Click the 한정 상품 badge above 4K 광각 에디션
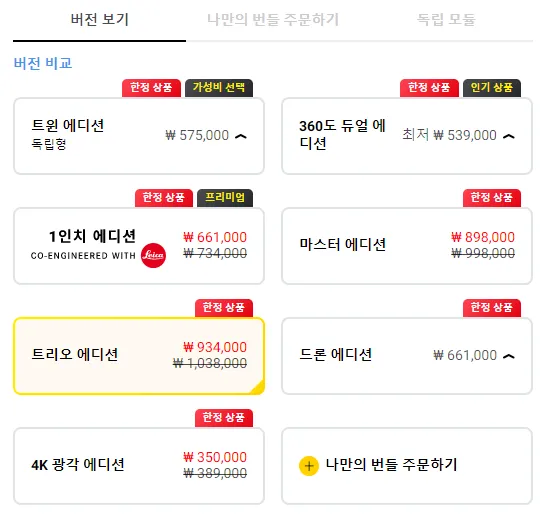545x514 pixels. (223, 418)
